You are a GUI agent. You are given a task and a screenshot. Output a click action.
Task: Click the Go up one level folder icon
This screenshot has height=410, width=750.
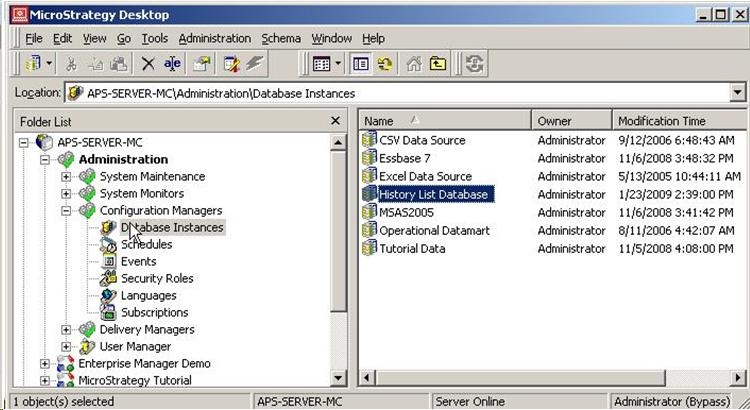click(437, 63)
